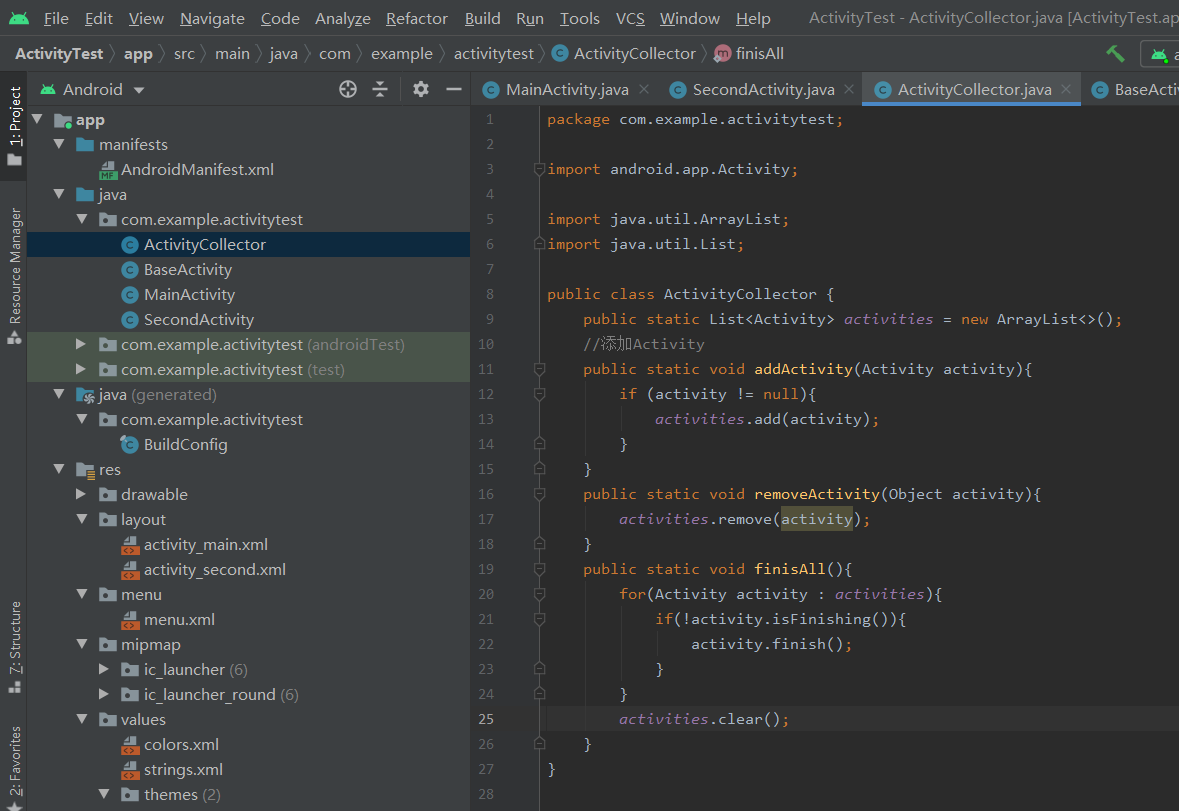Image resolution: width=1179 pixels, height=811 pixels.
Task: Open the Tools menu
Action: pos(580,18)
